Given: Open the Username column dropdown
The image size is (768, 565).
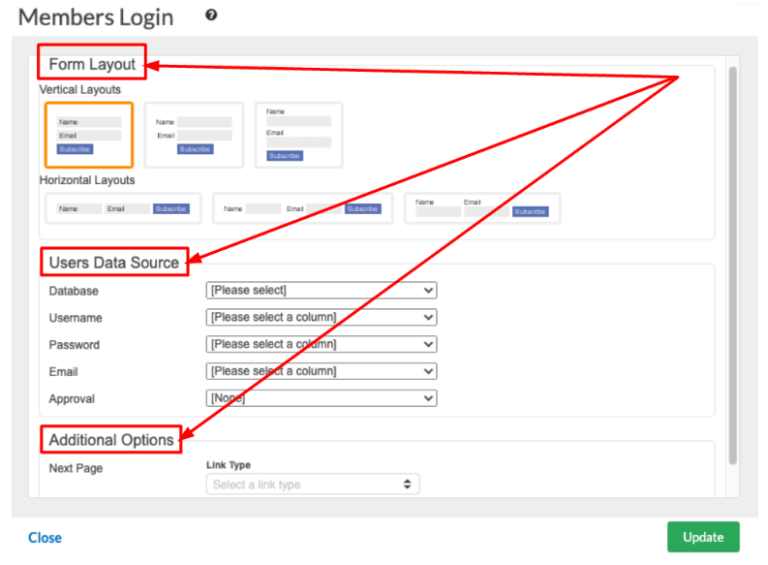Looking at the screenshot, I should (x=321, y=317).
